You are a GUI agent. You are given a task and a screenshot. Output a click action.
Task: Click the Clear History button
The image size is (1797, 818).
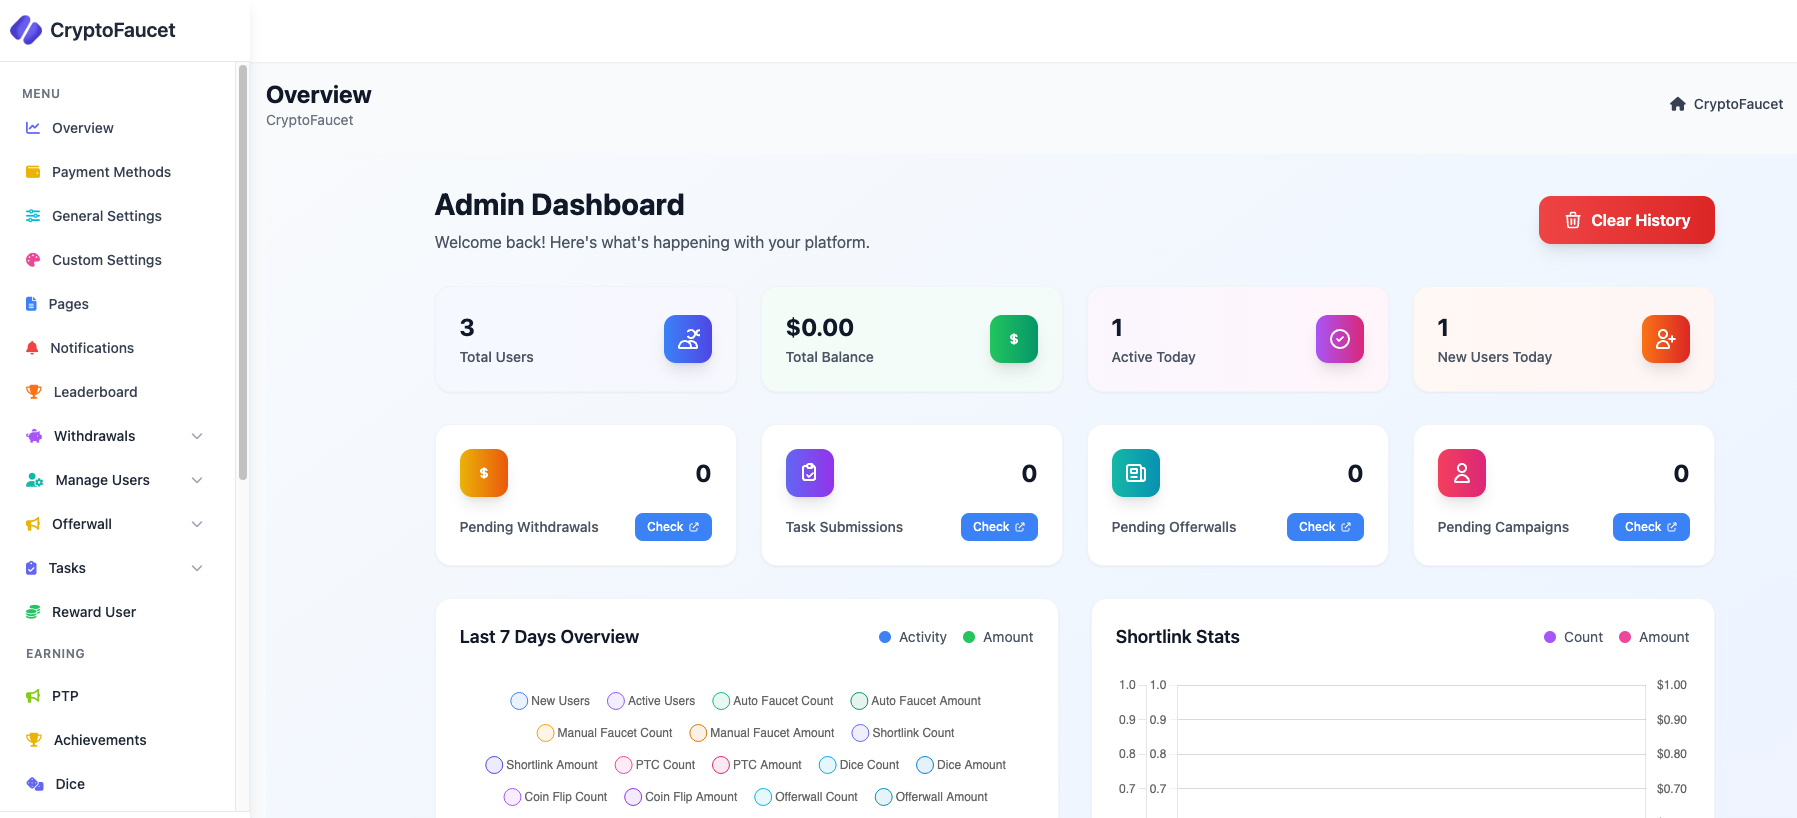(x=1626, y=220)
